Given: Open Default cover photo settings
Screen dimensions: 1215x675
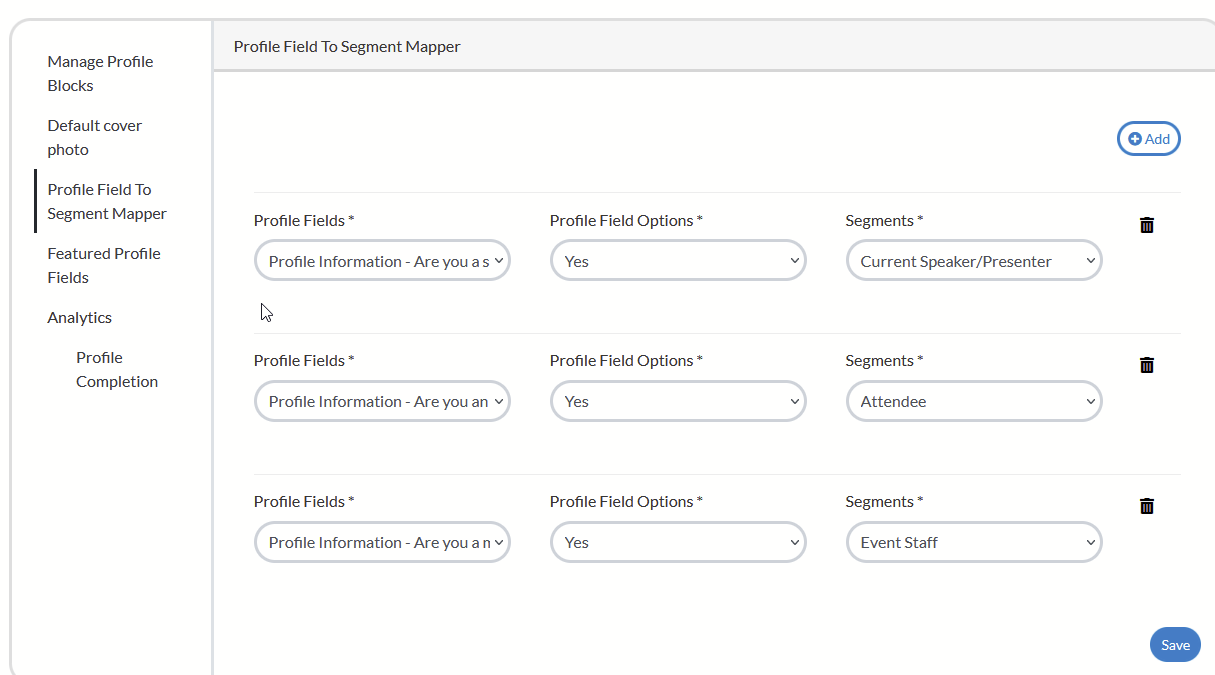Looking at the screenshot, I should point(94,137).
